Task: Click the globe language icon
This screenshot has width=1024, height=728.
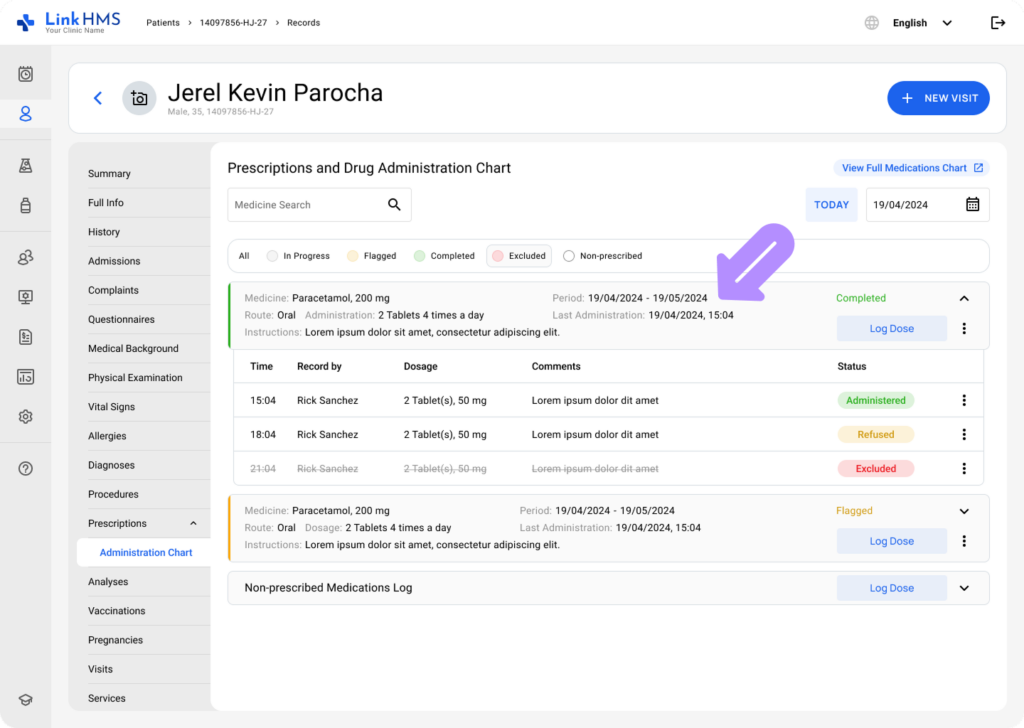Action: pyautogui.click(x=871, y=23)
